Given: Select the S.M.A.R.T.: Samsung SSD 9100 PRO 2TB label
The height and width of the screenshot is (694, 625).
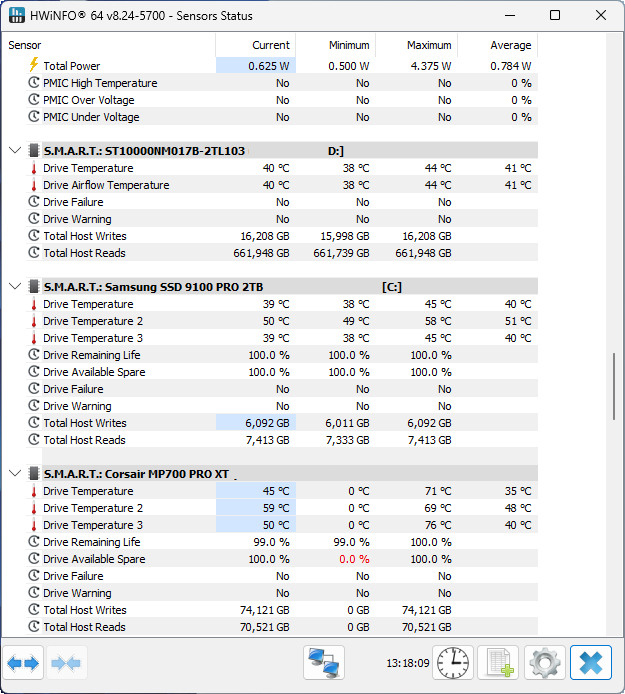Looking at the screenshot, I should click(x=153, y=287).
